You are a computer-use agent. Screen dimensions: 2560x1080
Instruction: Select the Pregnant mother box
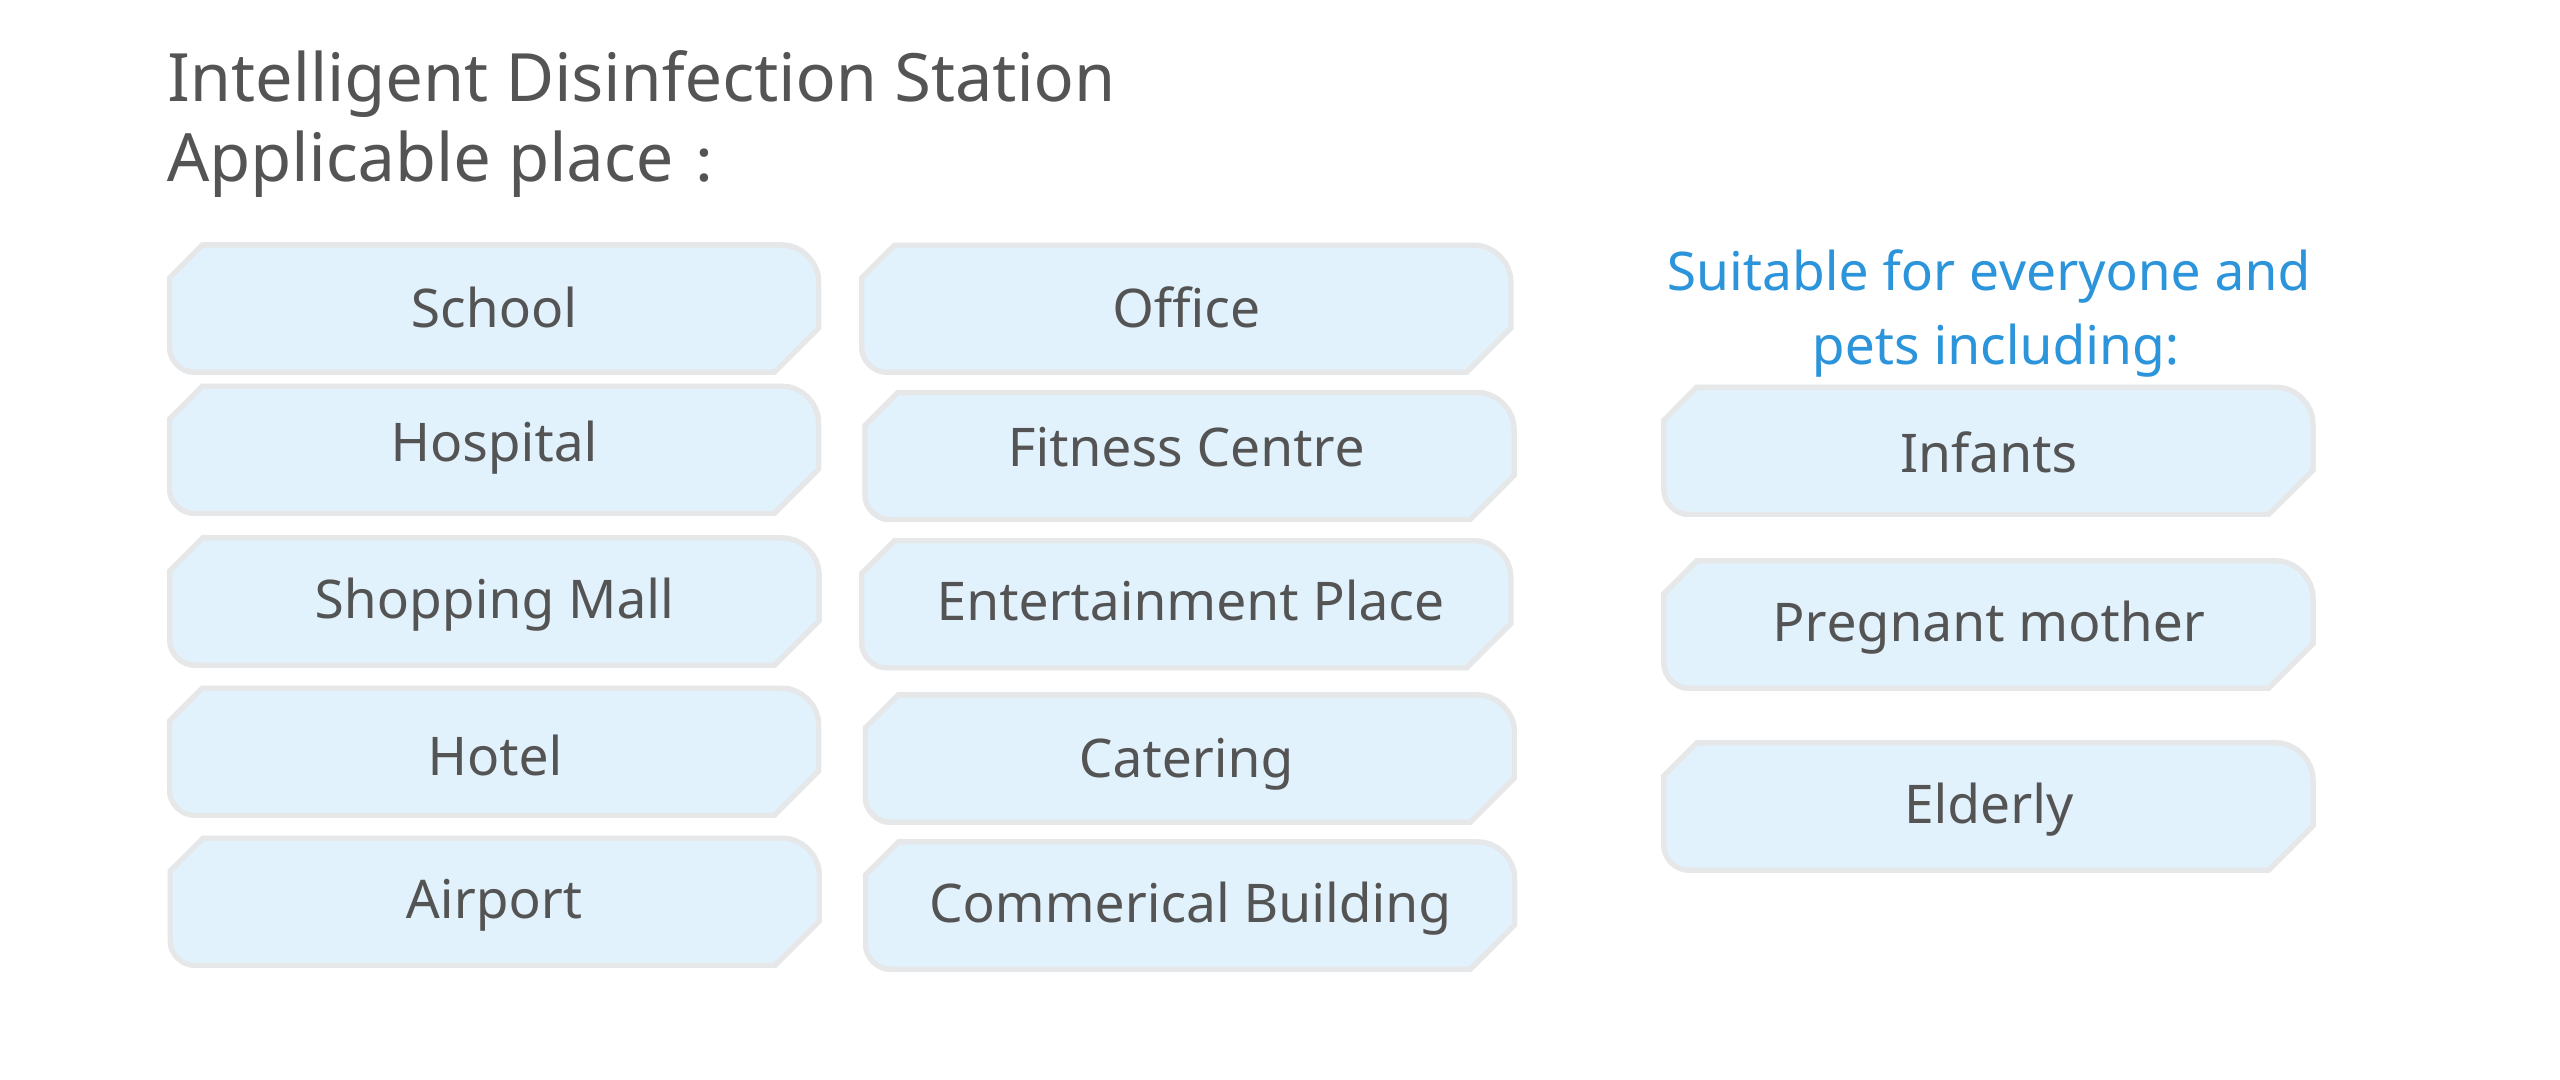(1988, 625)
